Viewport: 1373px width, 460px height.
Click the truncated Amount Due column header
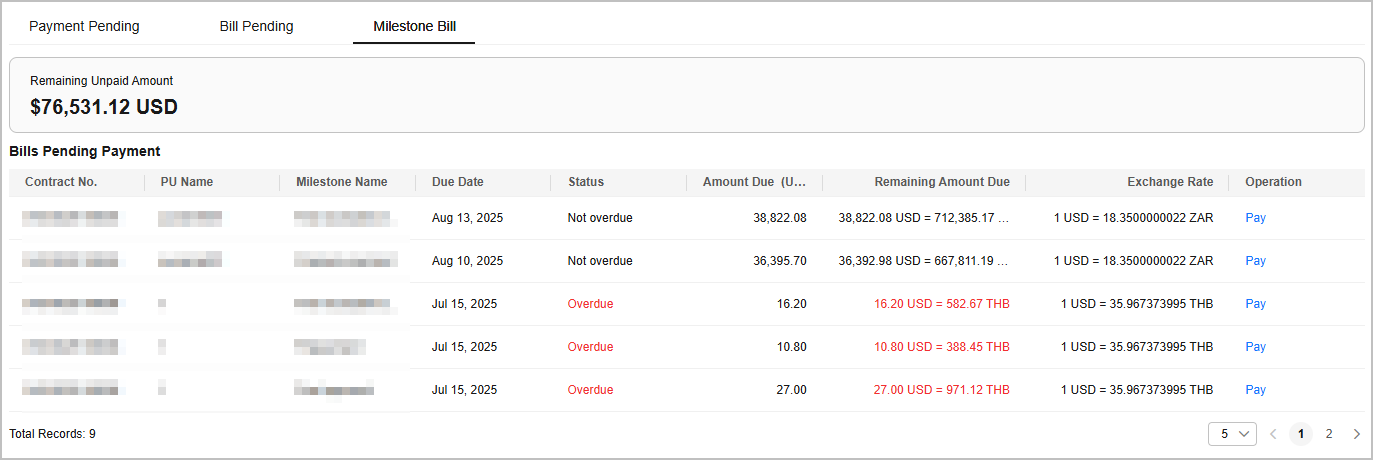click(x=754, y=182)
